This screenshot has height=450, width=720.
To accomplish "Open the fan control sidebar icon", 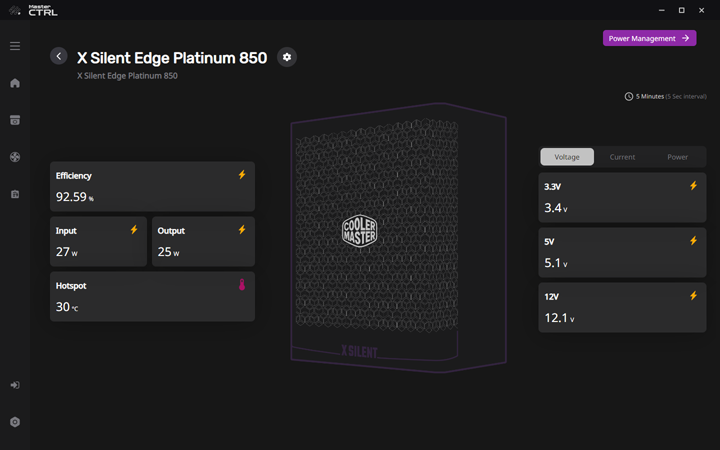I will pos(15,157).
